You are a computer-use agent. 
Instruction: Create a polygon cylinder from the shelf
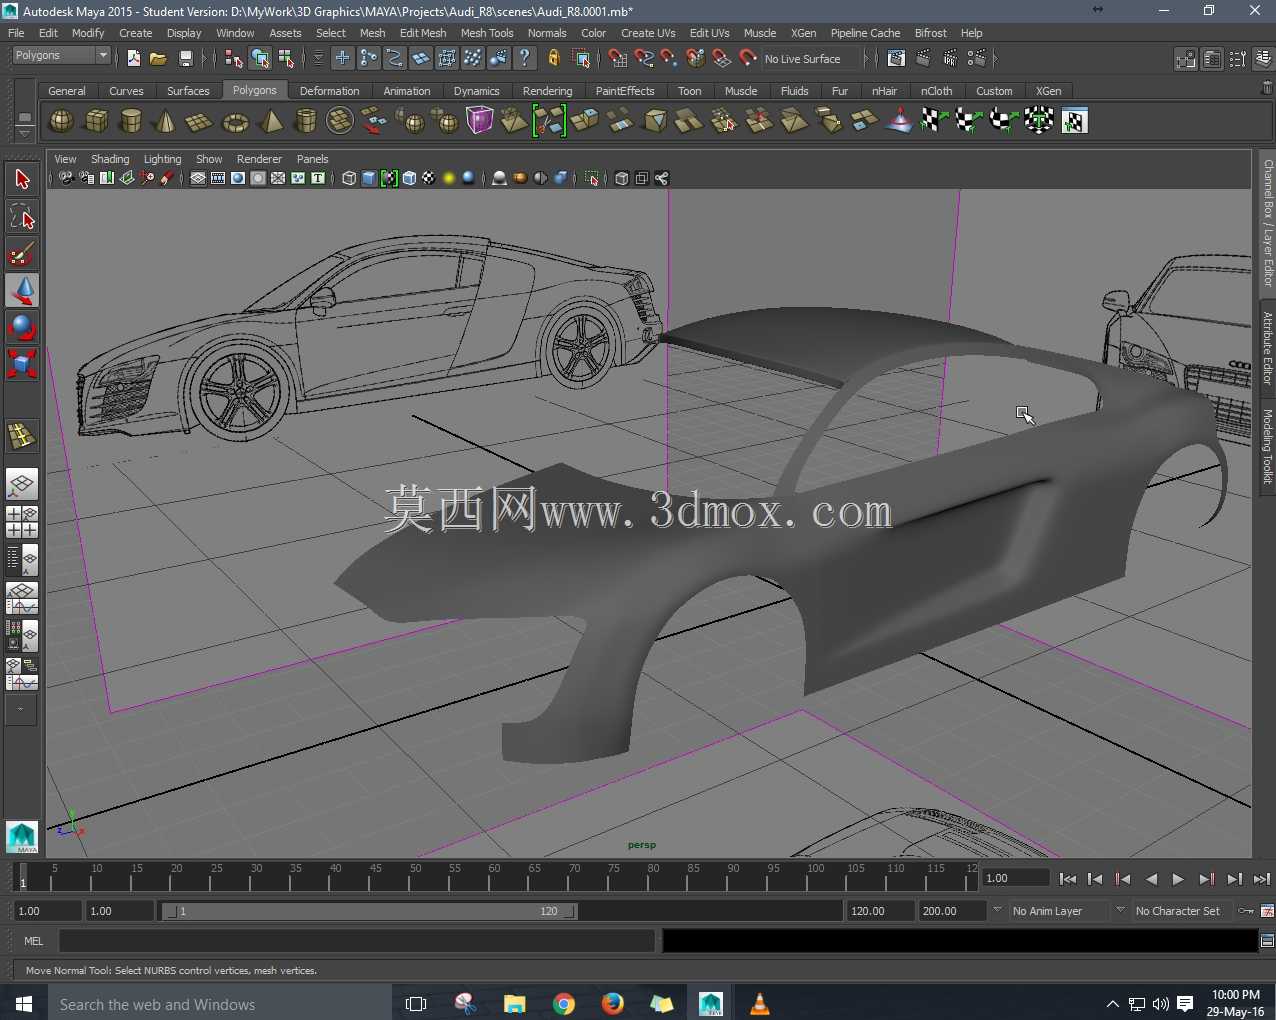tap(131, 121)
